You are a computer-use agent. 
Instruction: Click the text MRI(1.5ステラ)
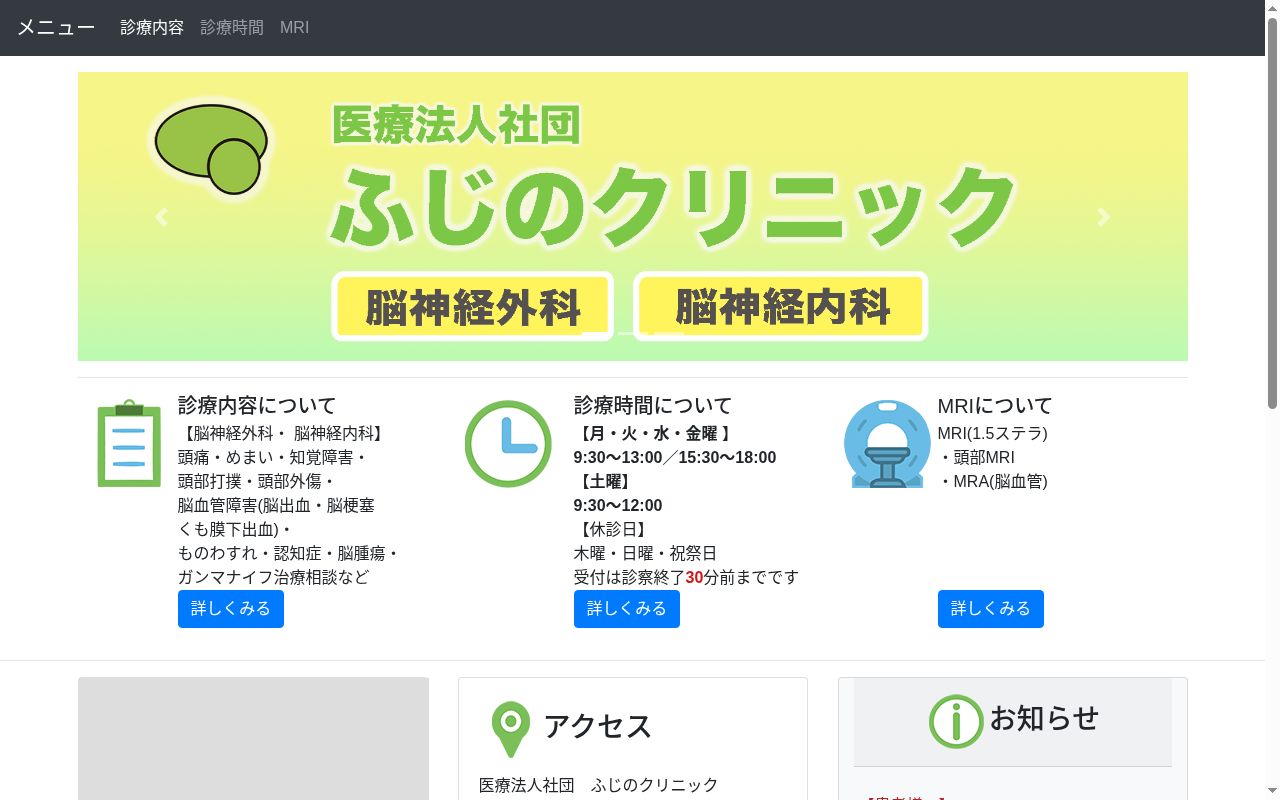click(993, 434)
